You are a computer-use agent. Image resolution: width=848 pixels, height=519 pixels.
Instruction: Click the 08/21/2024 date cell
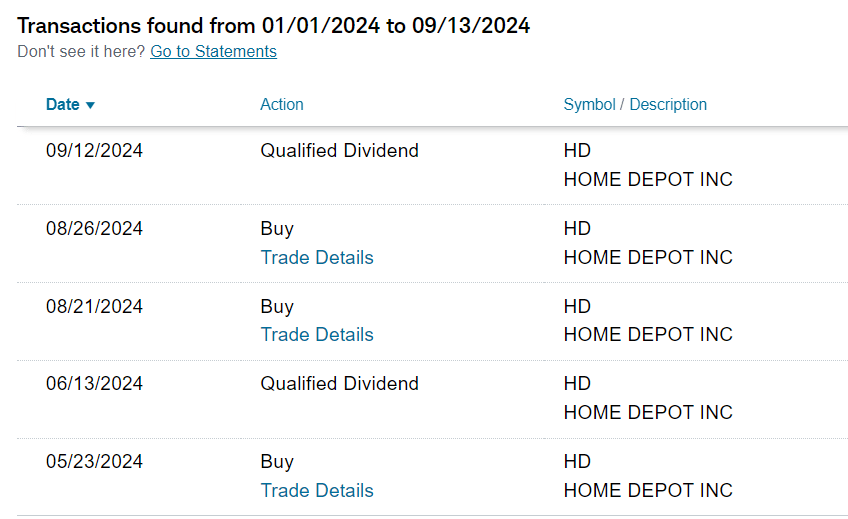coord(94,306)
